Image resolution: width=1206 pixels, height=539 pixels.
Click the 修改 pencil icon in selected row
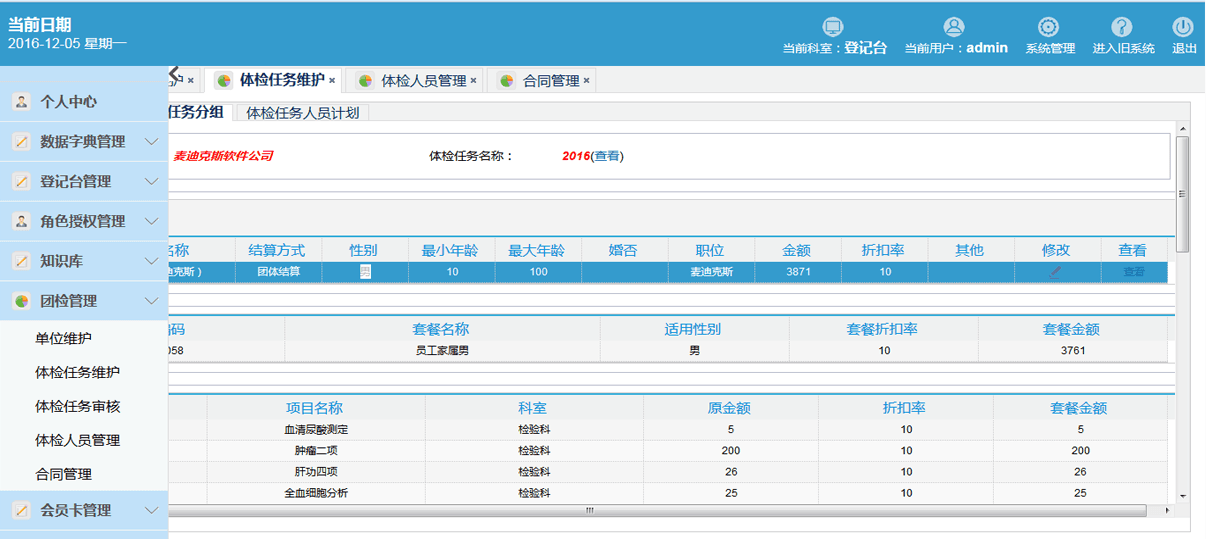pos(1056,271)
